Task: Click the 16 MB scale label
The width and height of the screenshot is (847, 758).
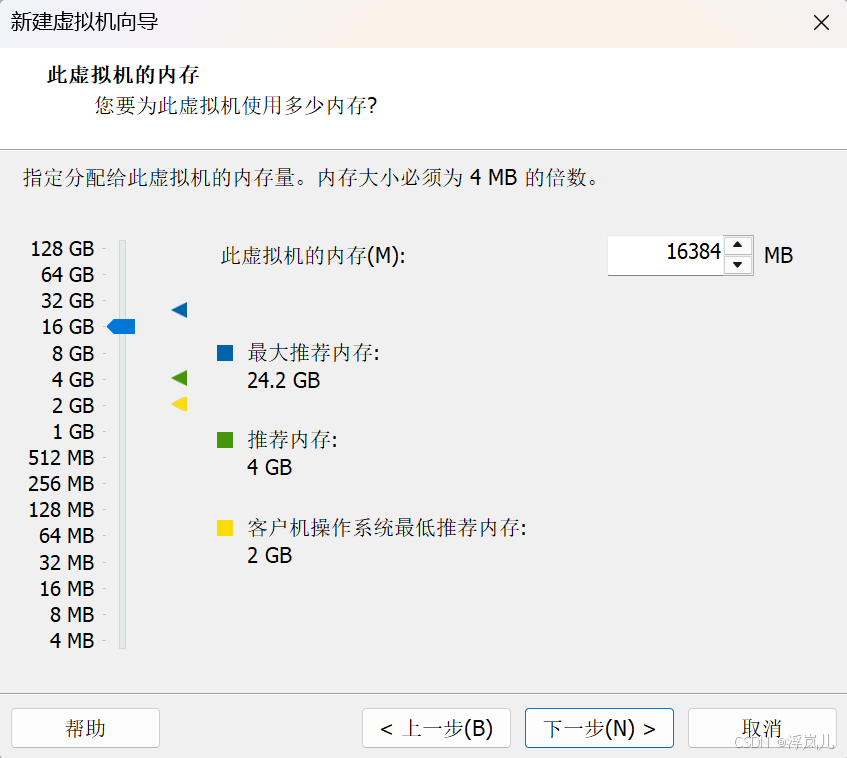Action: click(x=67, y=588)
